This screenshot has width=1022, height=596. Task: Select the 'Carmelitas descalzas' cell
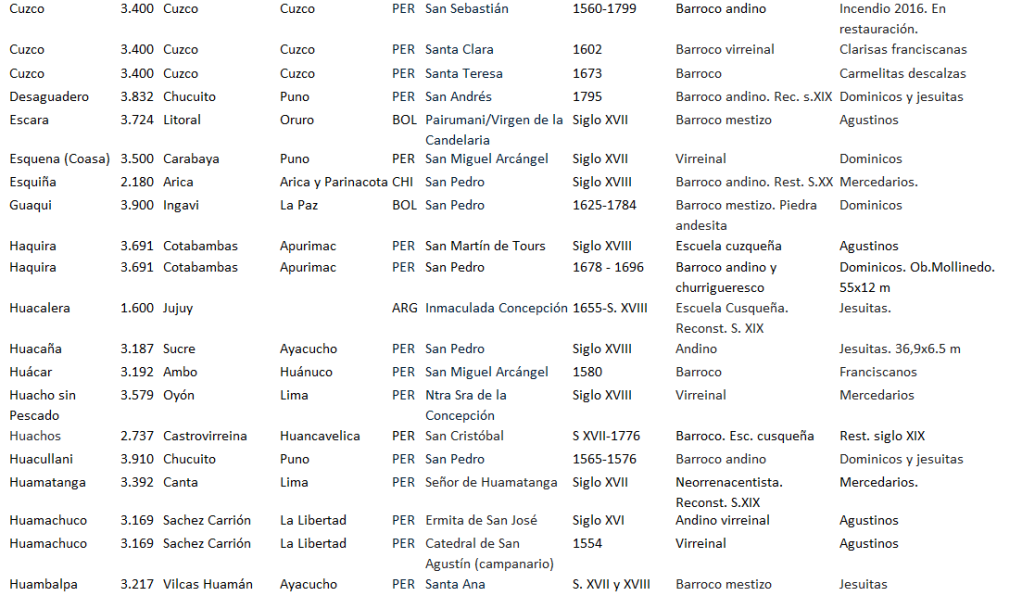coord(903,73)
